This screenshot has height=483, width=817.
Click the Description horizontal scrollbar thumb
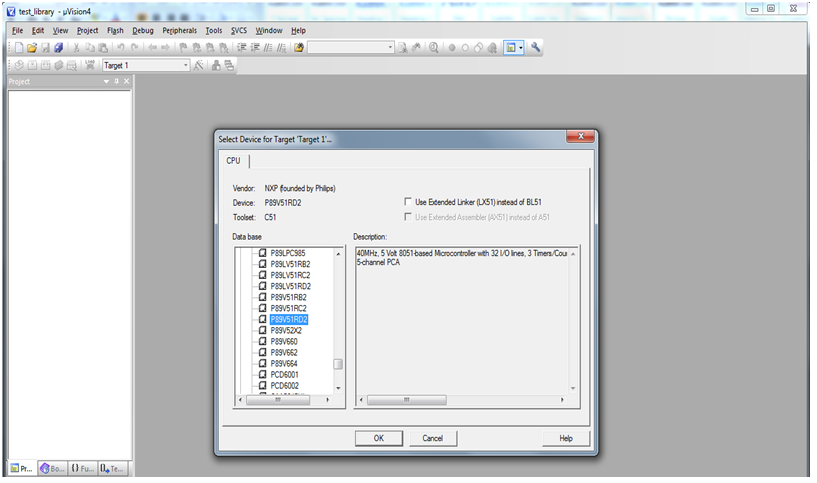click(x=406, y=400)
